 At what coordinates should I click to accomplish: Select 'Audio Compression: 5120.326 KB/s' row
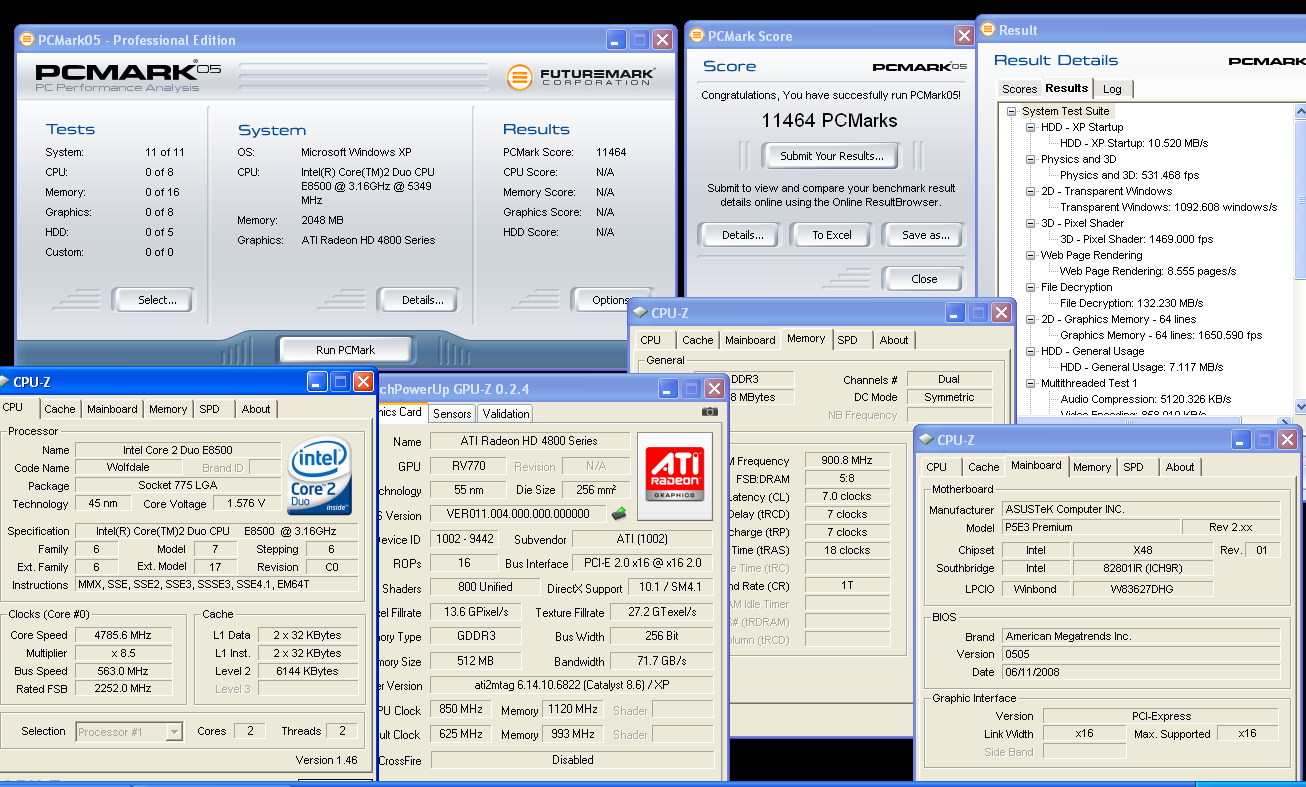click(1145, 399)
